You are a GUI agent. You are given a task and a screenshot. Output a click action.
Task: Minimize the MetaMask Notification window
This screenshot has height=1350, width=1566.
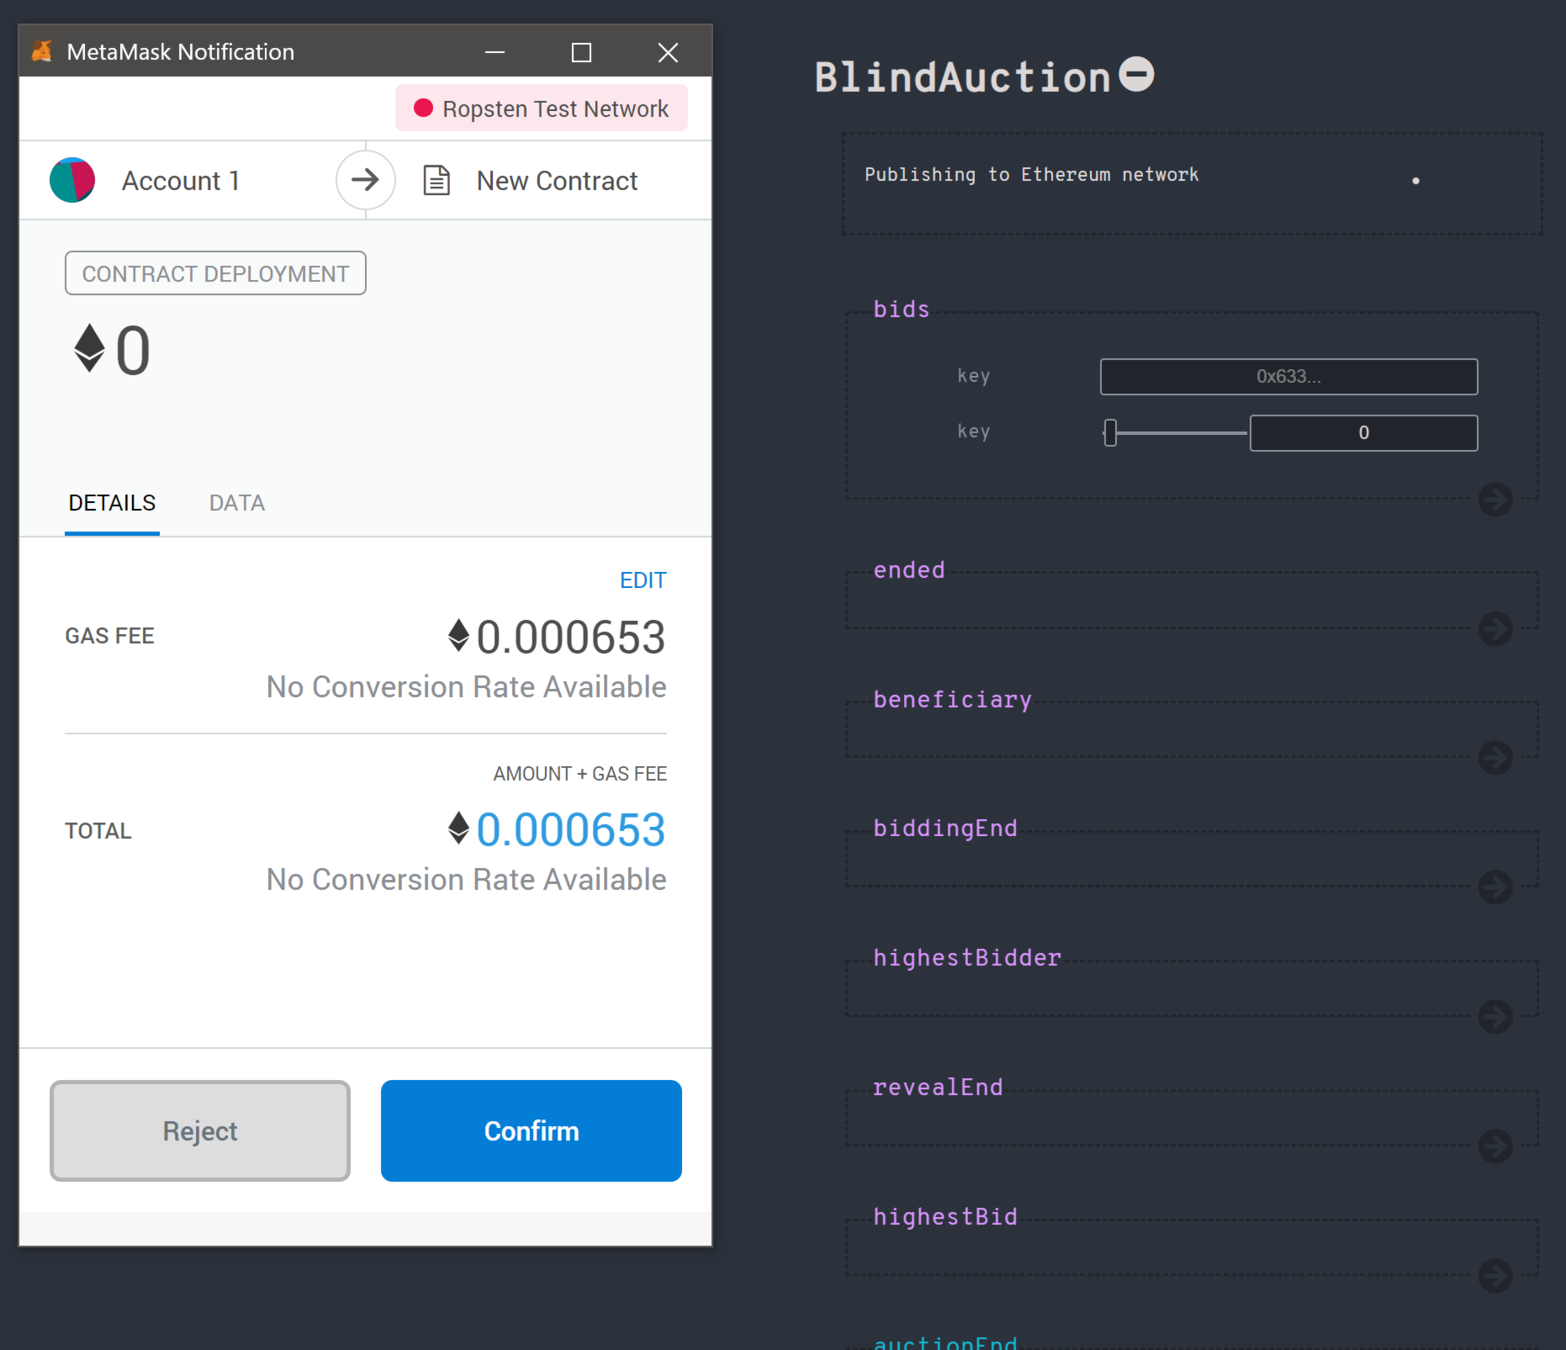click(x=494, y=51)
